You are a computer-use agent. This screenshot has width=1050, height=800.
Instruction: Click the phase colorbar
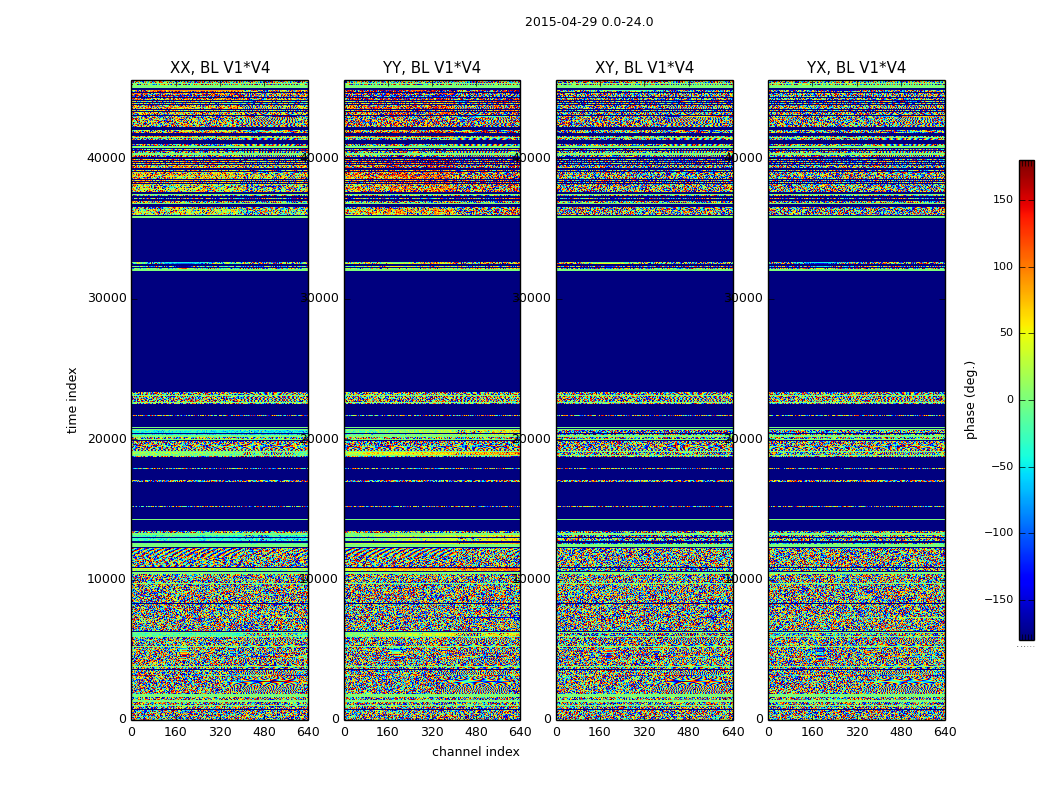(1026, 400)
